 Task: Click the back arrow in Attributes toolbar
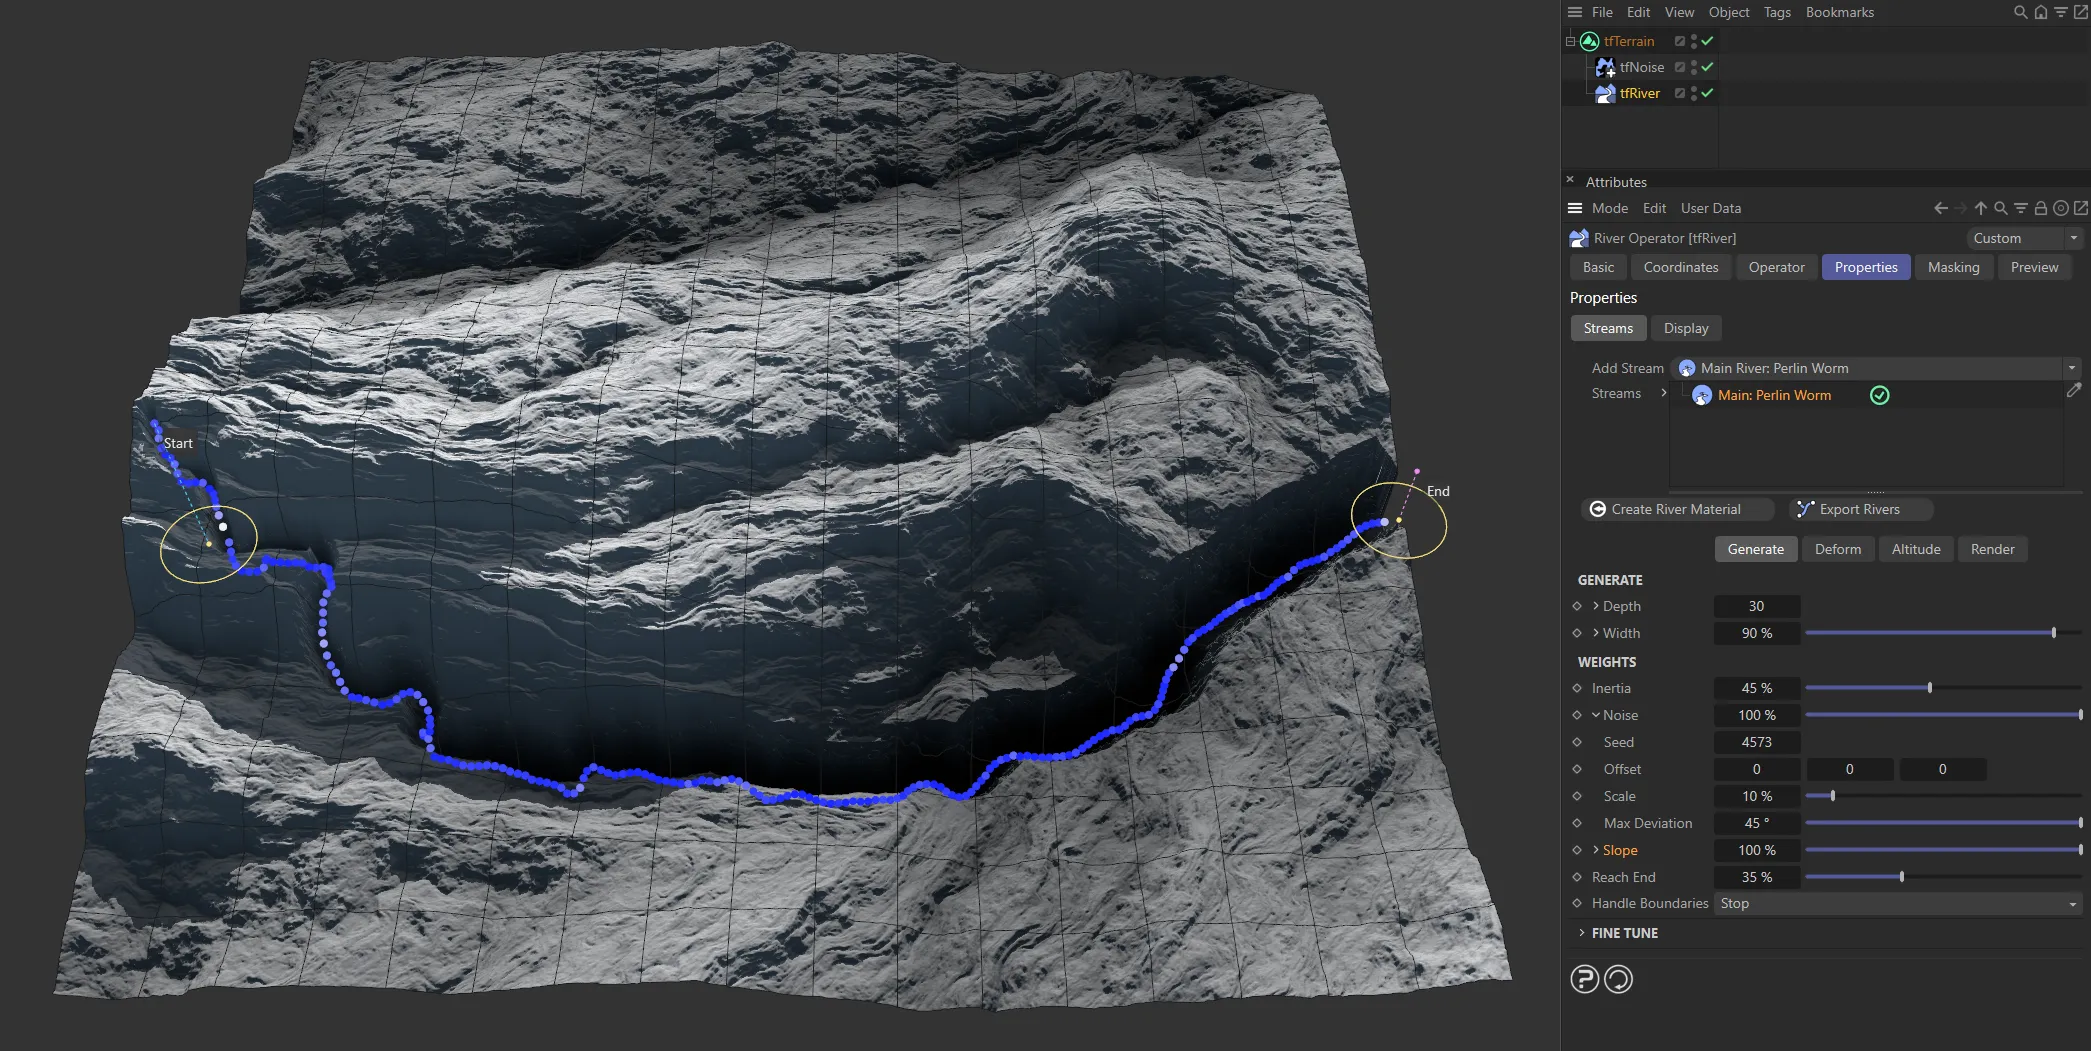[1940, 208]
